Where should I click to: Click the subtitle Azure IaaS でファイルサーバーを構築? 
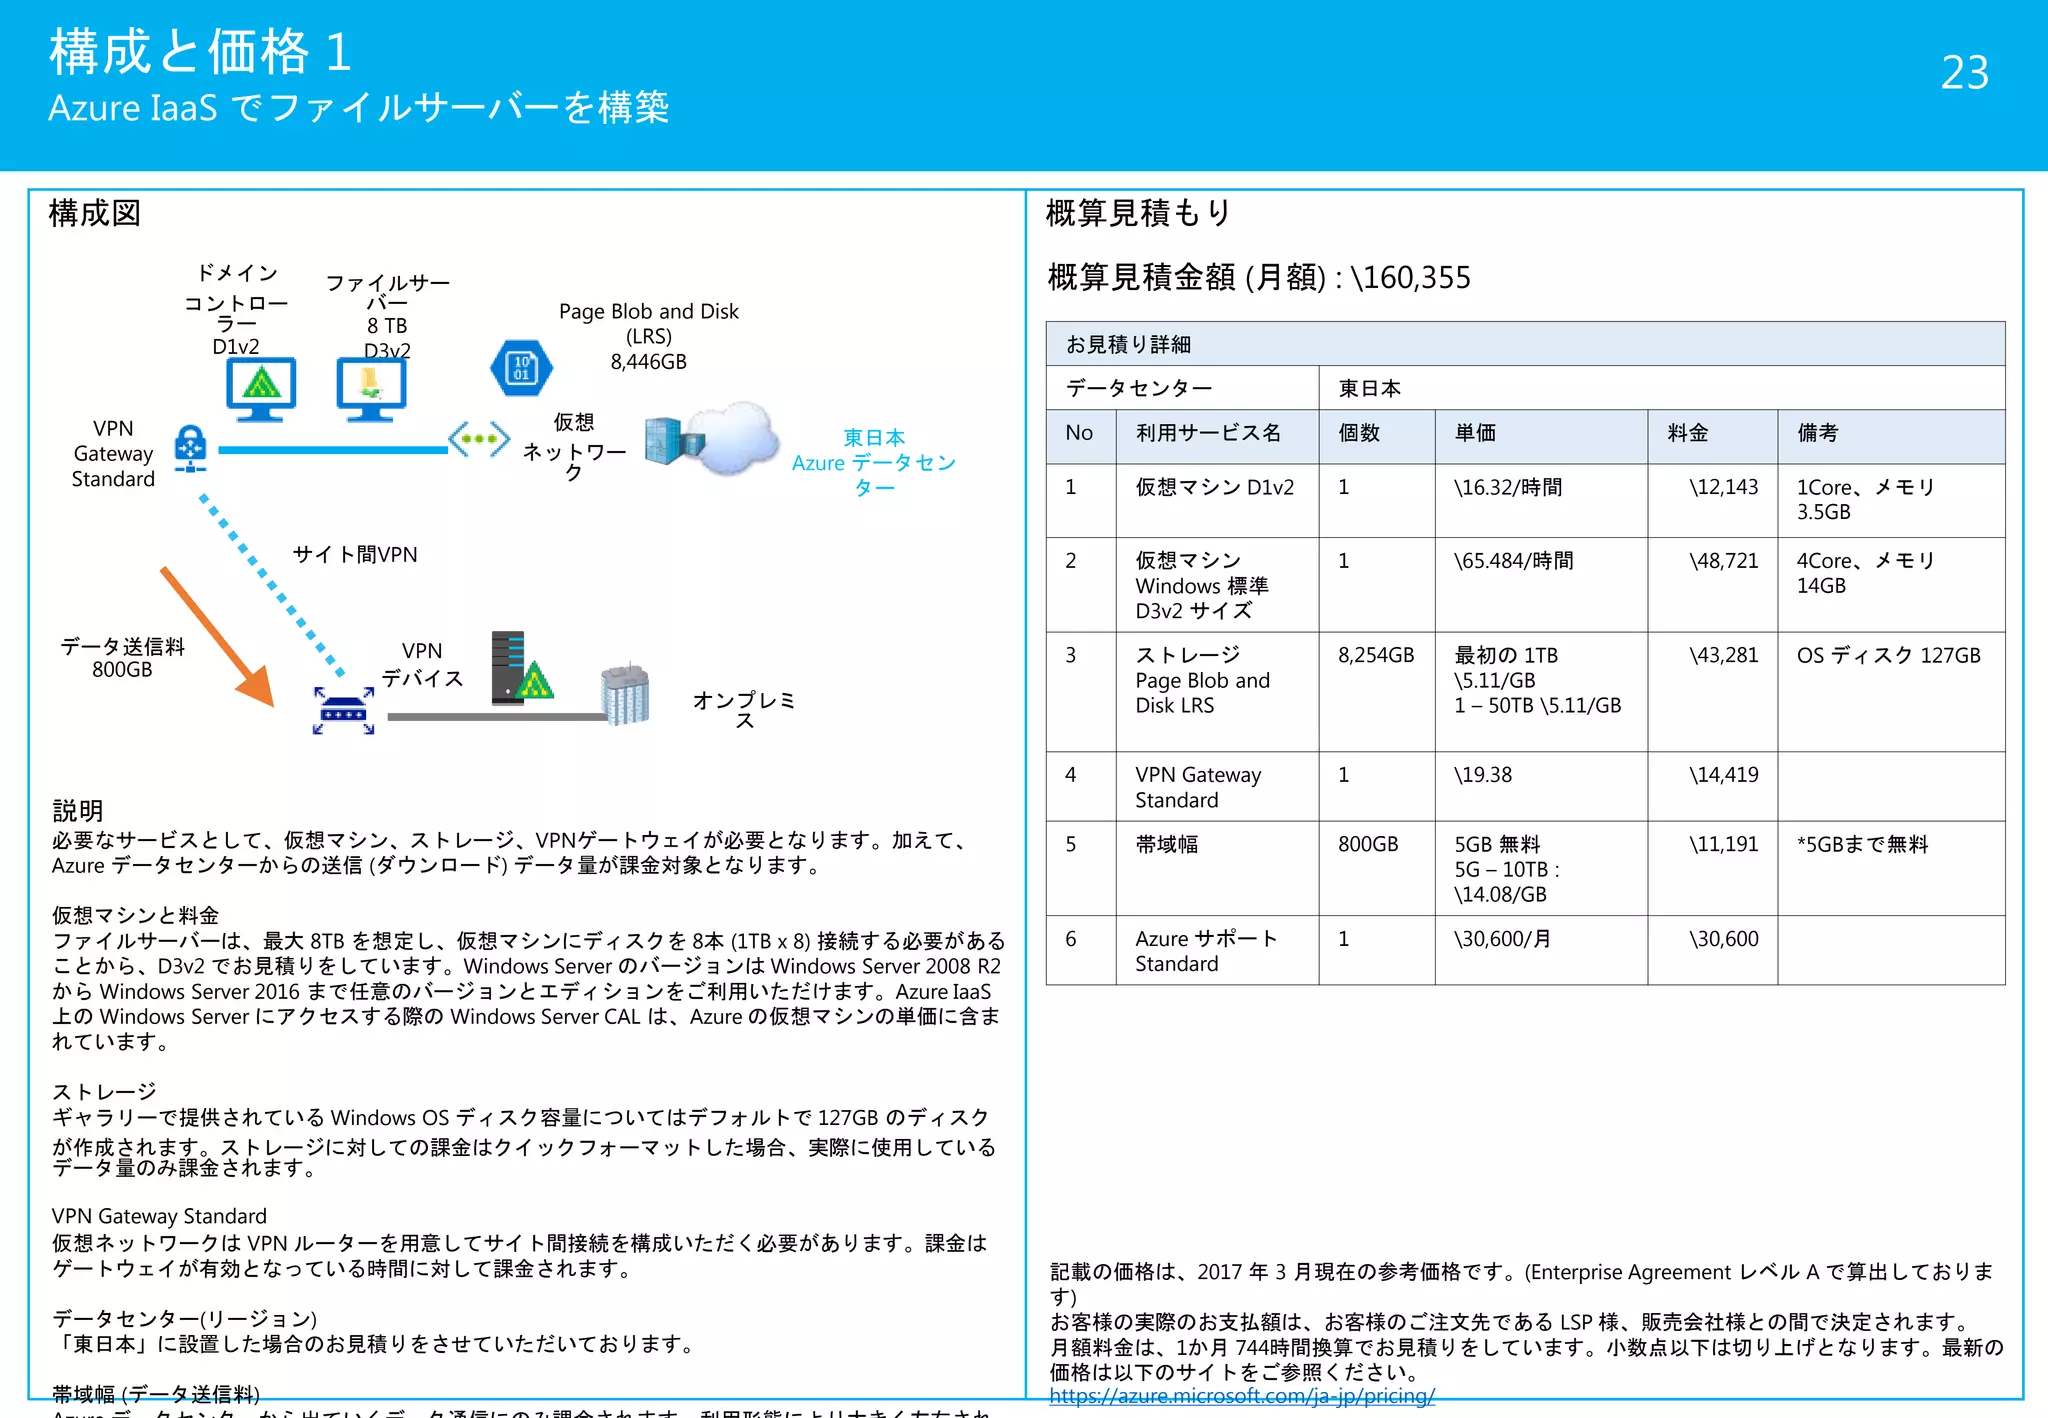pyautogui.click(x=359, y=107)
